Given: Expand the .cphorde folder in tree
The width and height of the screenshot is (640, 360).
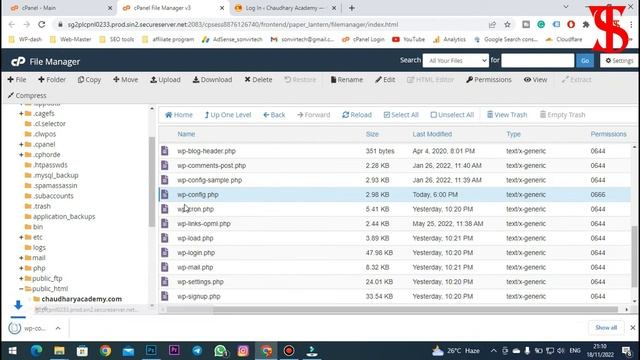Looking at the screenshot, I should (x=21, y=155).
